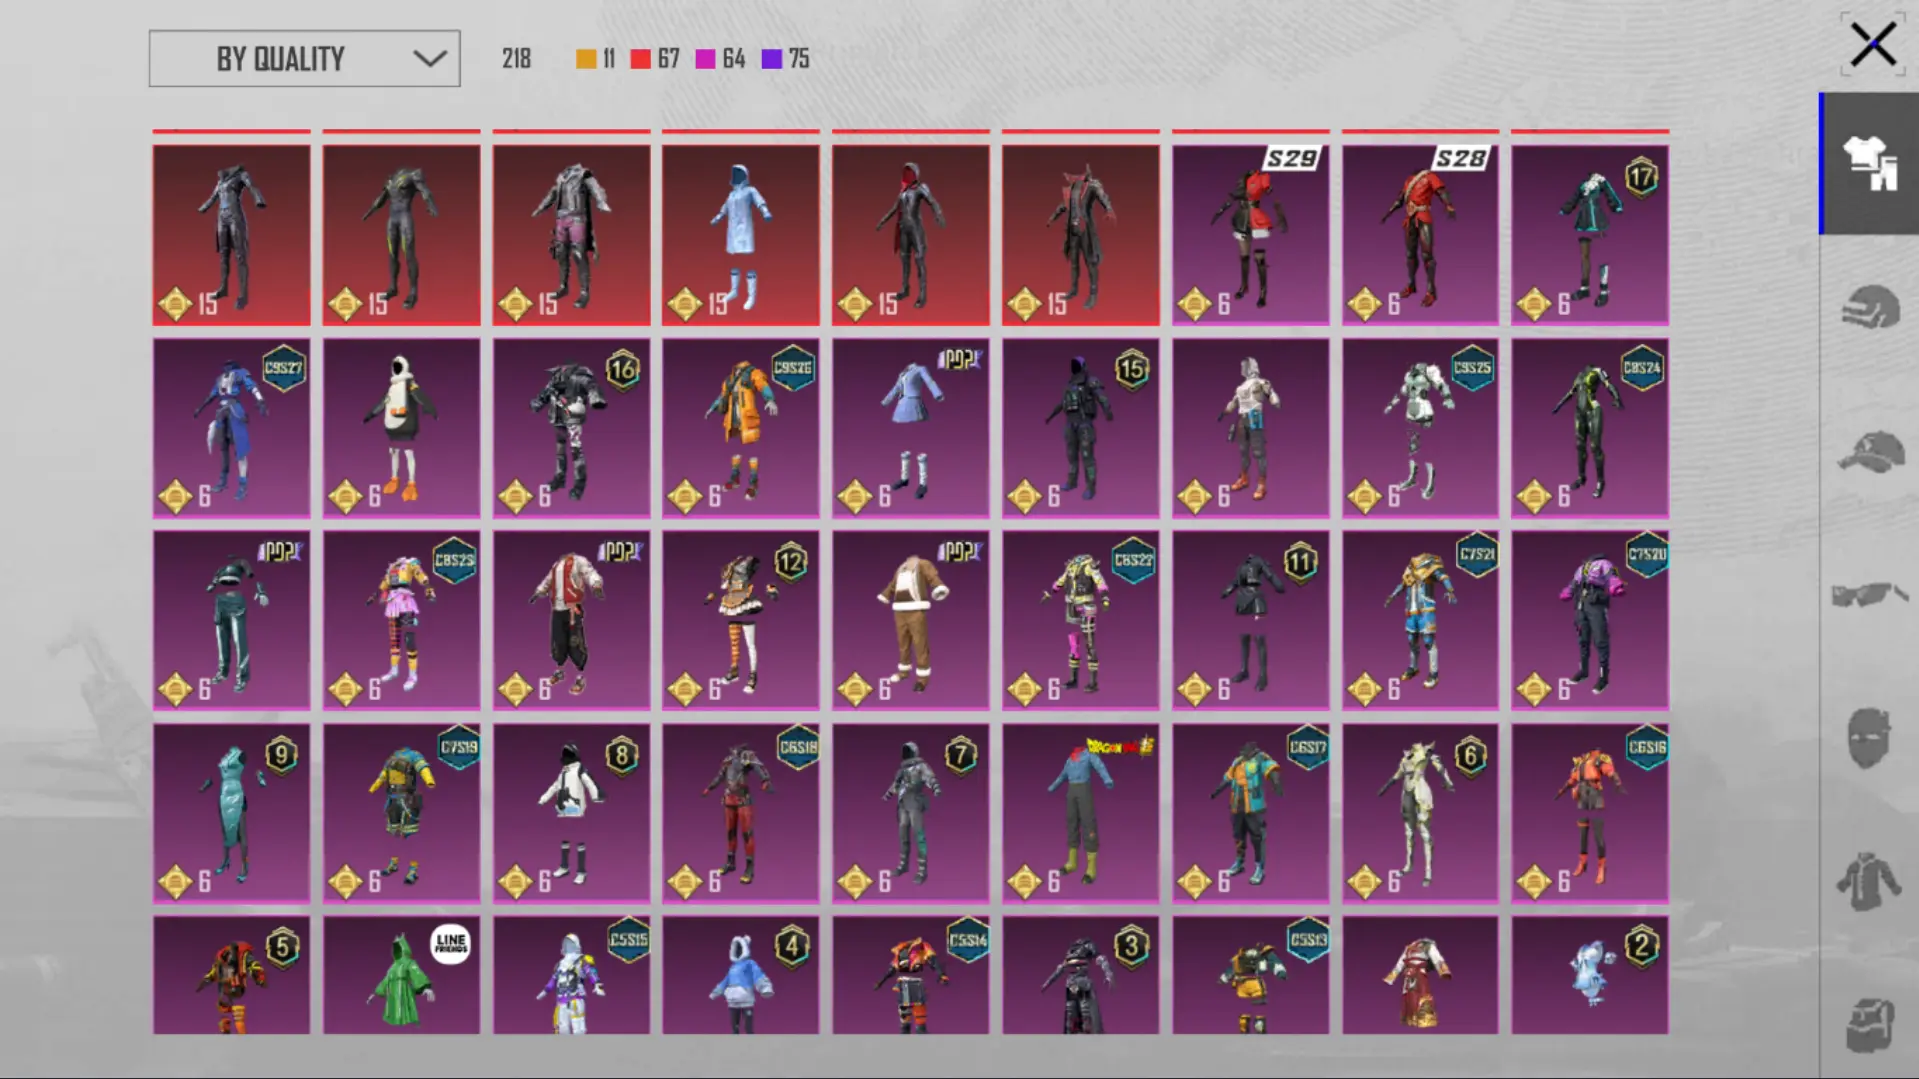Select white hoodie with badge 8
Image resolution: width=1919 pixels, height=1079 pixels.
[x=571, y=814]
